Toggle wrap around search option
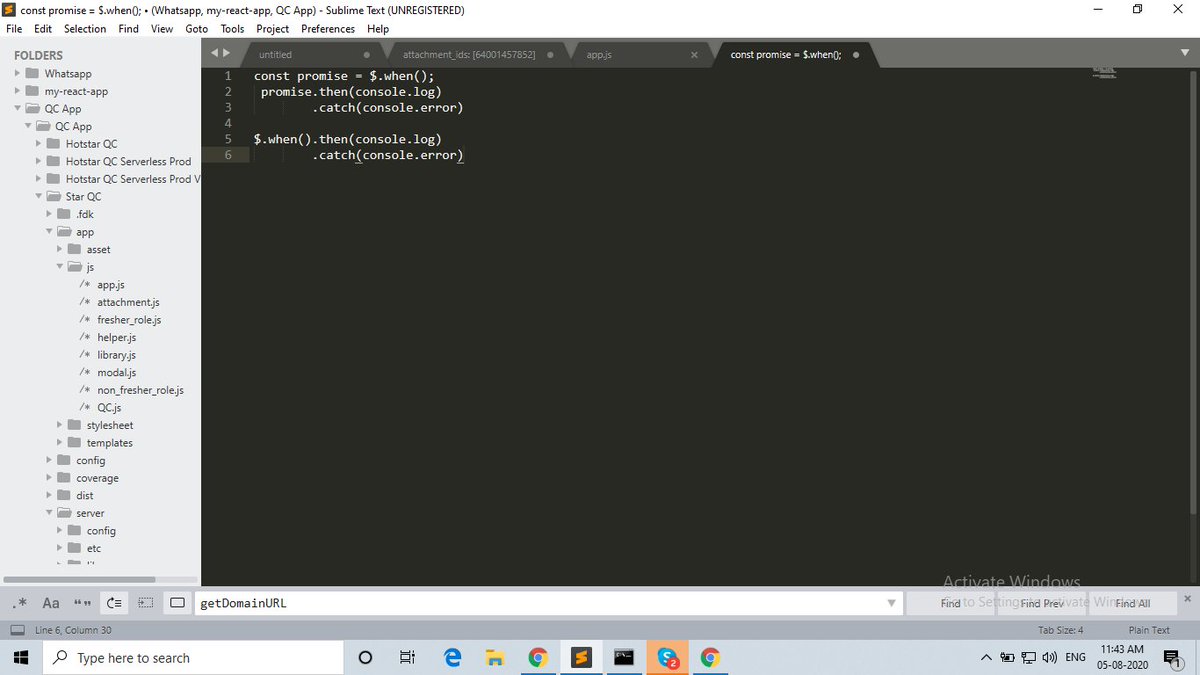Viewport: 1200px width, 675px height. pos(114,603)
